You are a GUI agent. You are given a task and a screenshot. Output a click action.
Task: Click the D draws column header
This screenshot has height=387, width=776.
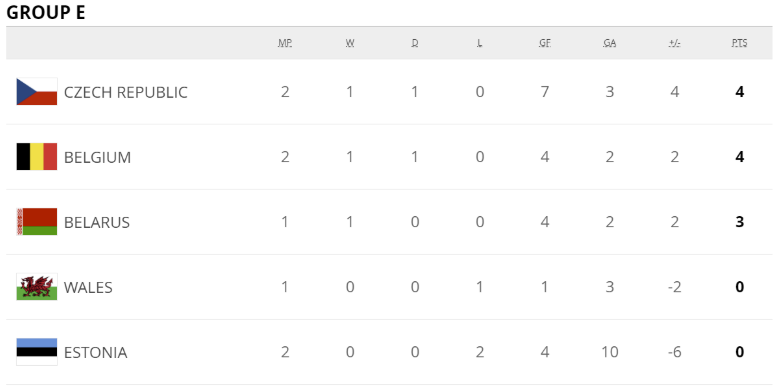(x=415, y=43)
